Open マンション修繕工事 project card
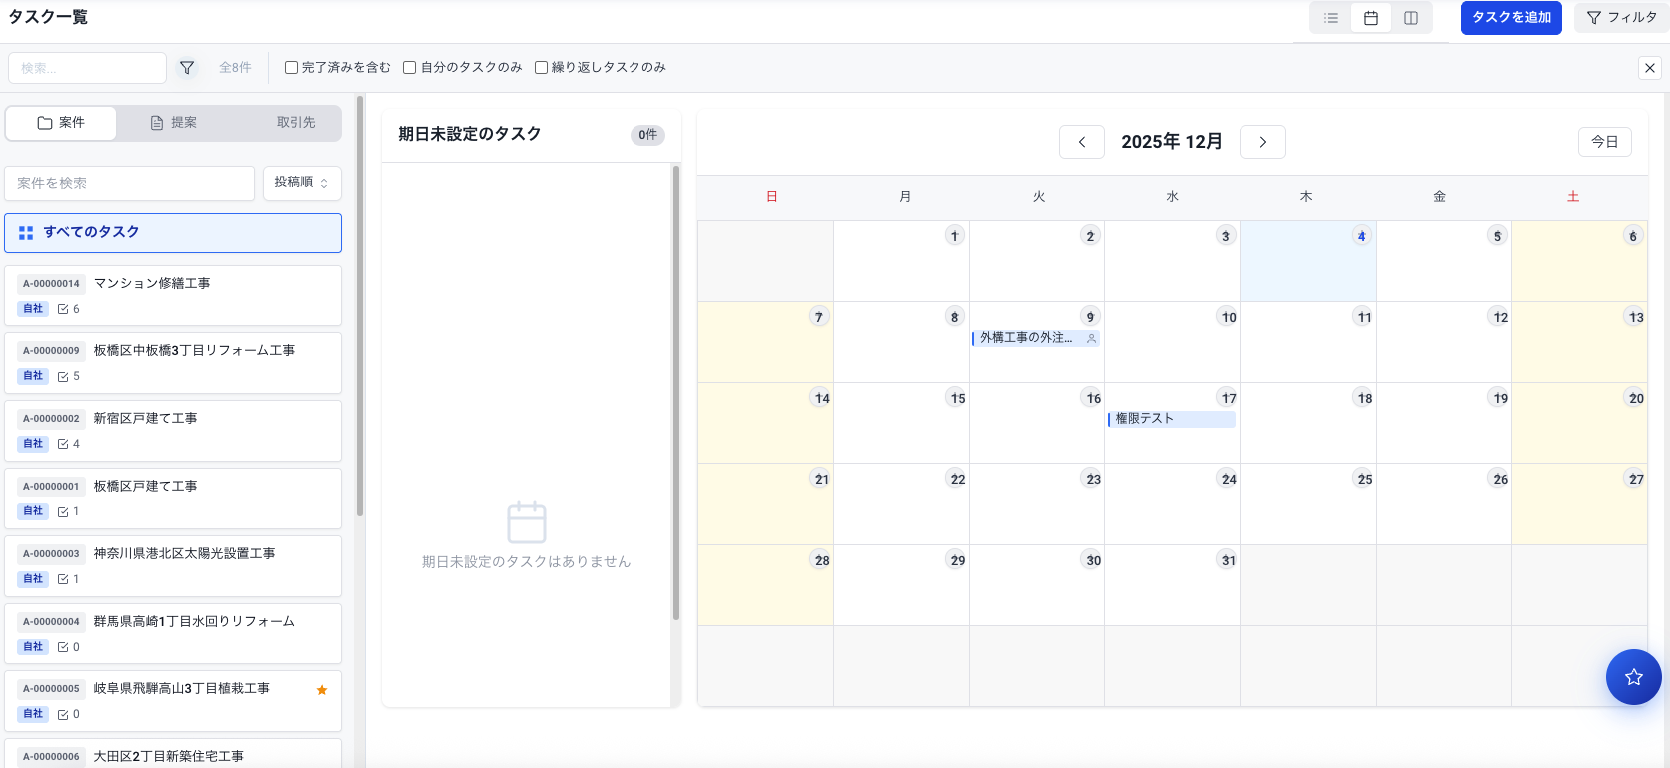 pos(173,295)
